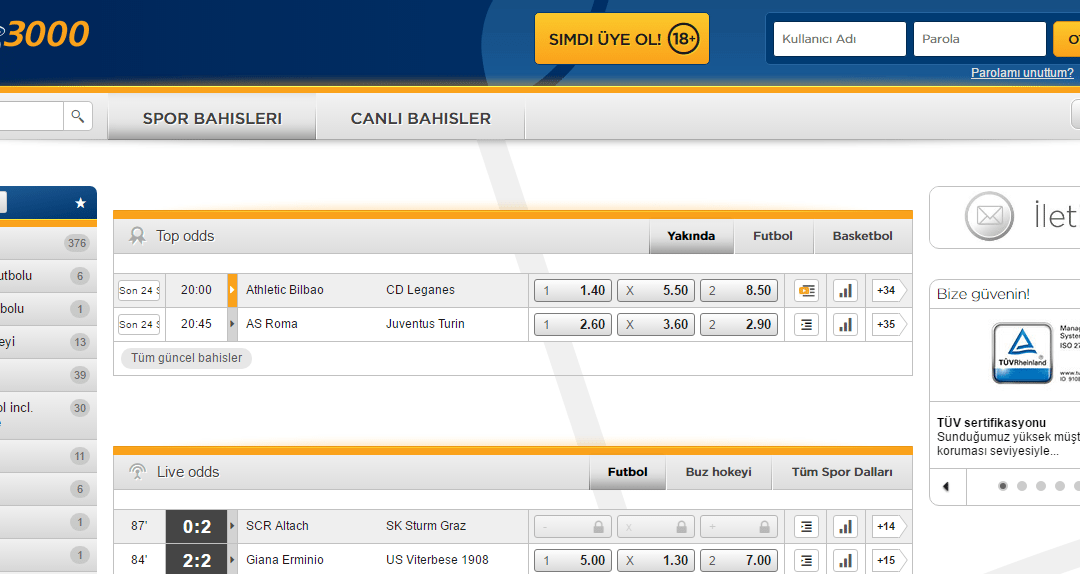
Task: Open market list icon for SCR Altach match
Action: coord(806,527)
